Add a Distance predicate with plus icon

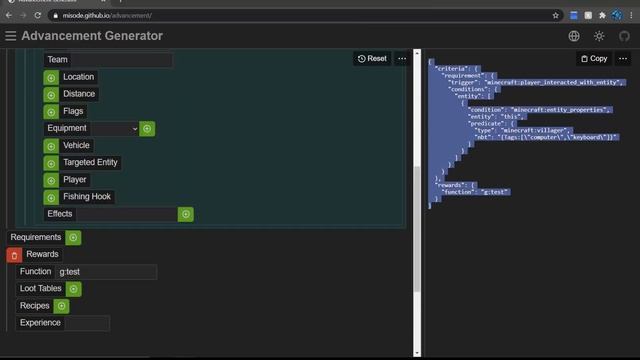point(51,95)
